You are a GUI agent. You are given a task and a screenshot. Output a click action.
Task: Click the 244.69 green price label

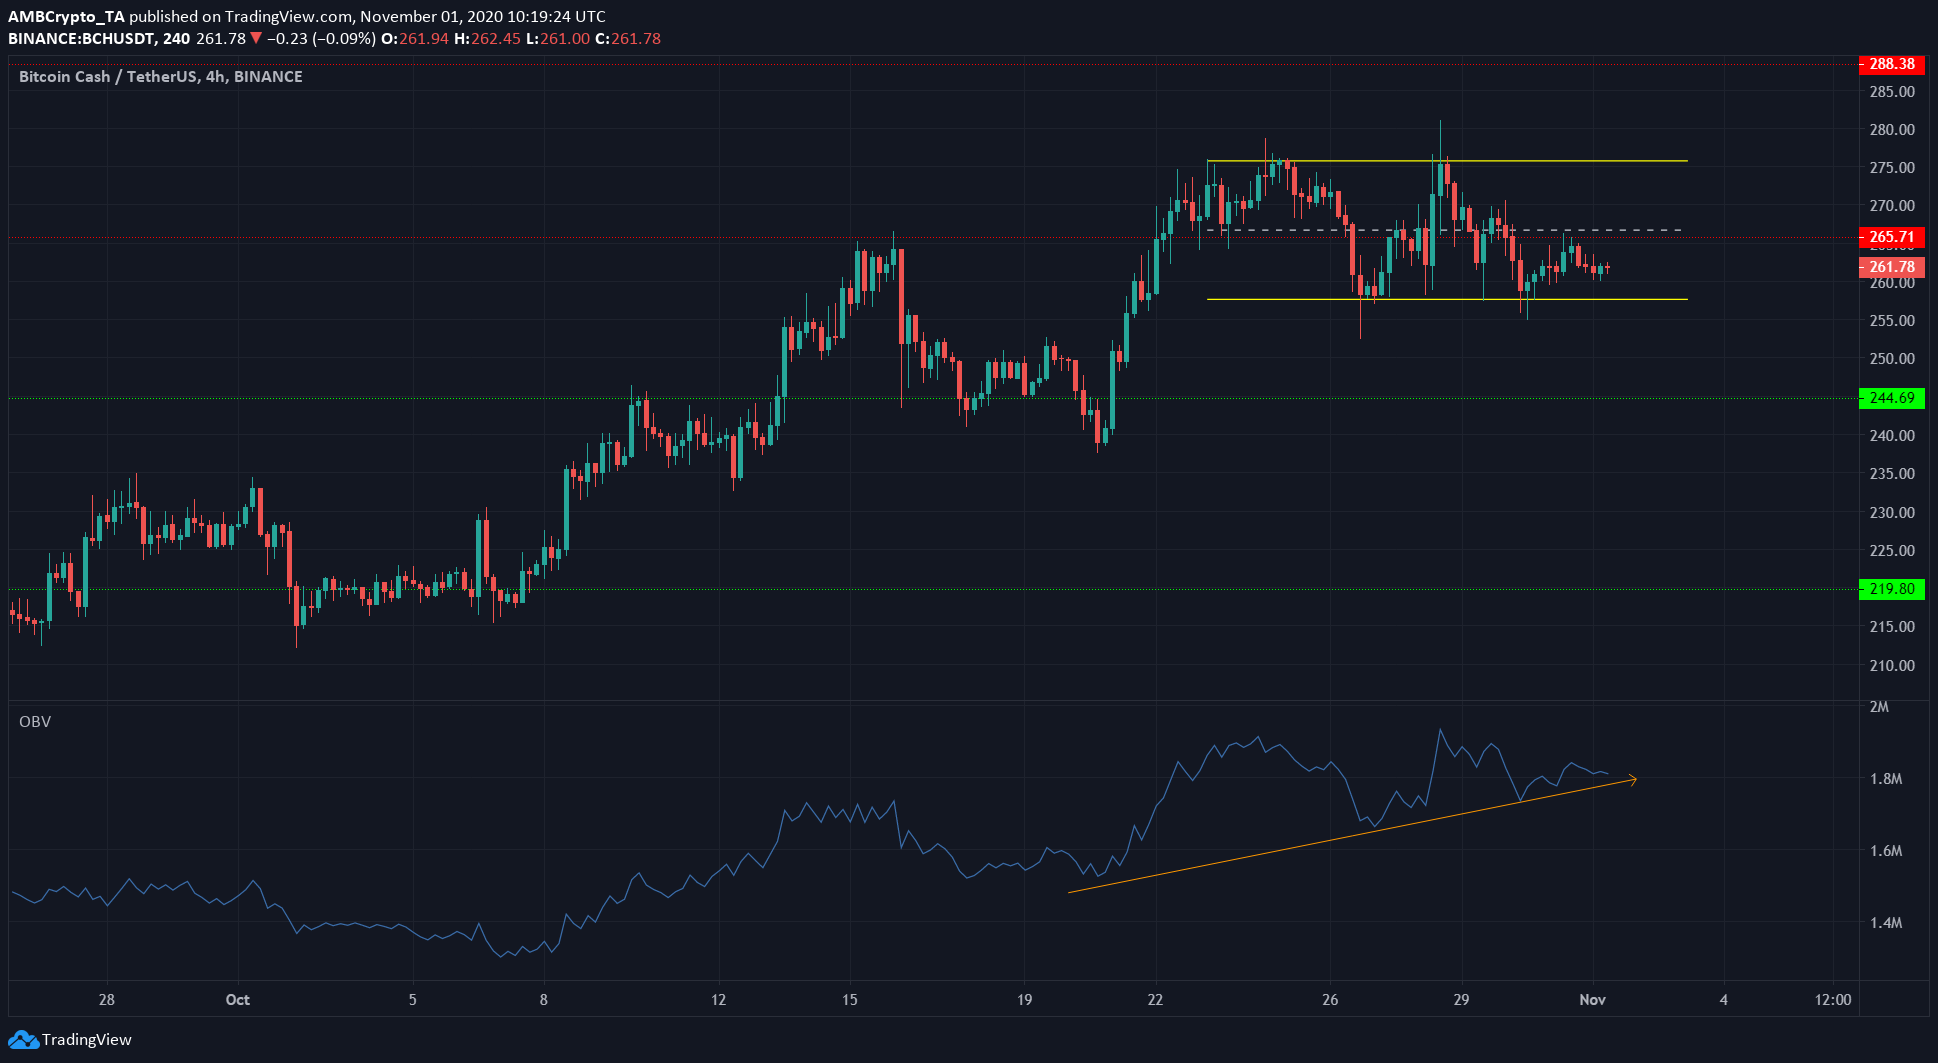point(1891,398)
